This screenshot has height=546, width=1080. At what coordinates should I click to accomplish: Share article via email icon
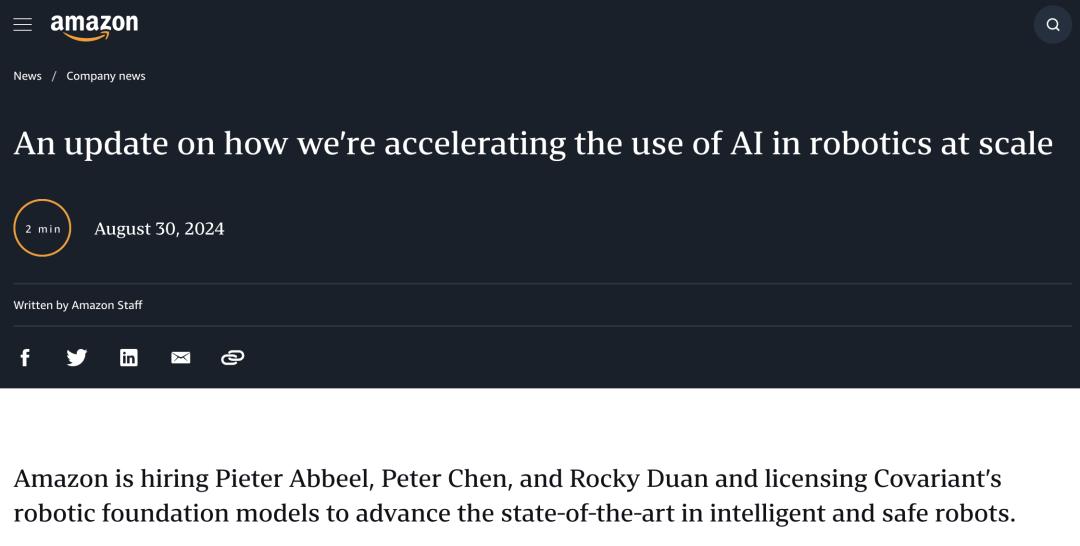(181, 357)
